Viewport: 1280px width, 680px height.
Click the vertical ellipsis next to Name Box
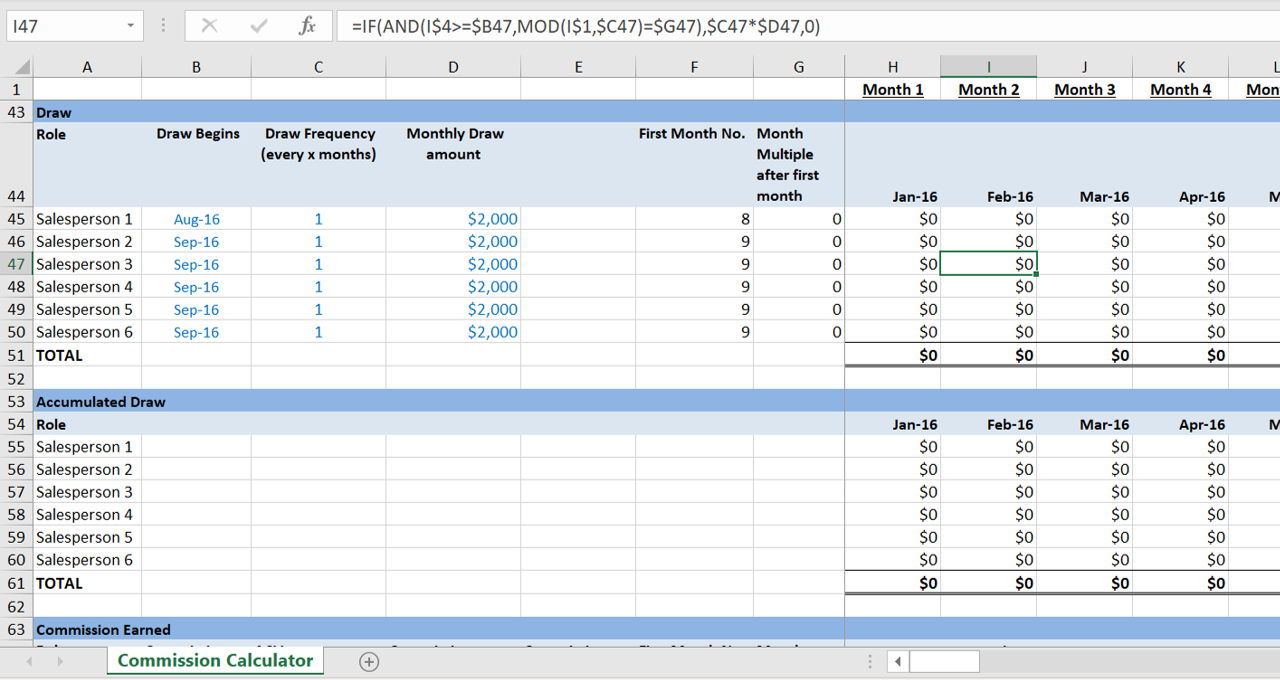coord(163,26)
